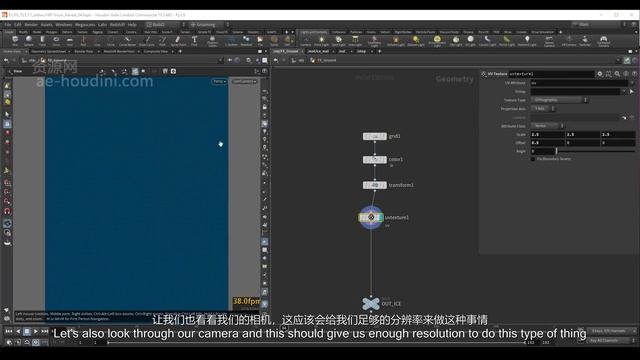Open the Attribute Class dropdown
The height and width of the screenshot is (360, 640).
[547, 126]
